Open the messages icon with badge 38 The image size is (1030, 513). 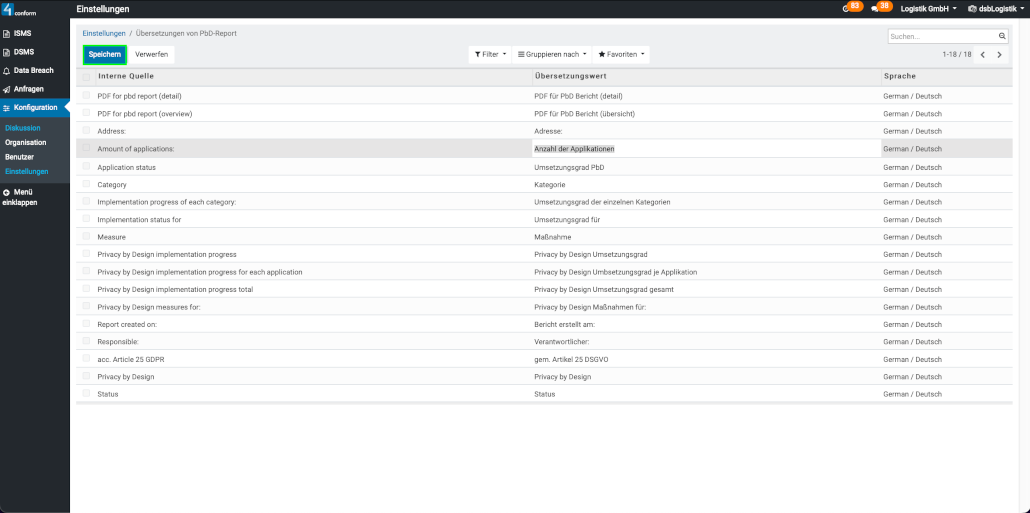click(880, 8)
